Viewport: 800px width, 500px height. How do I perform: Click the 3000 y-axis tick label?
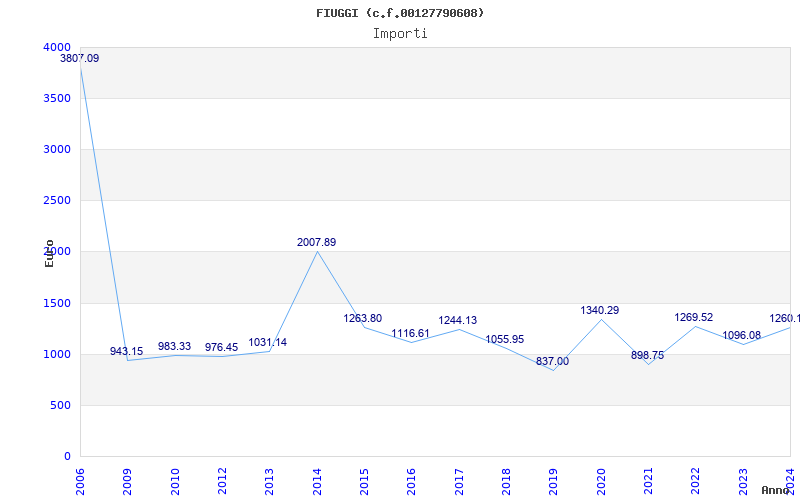pos(57,149)
